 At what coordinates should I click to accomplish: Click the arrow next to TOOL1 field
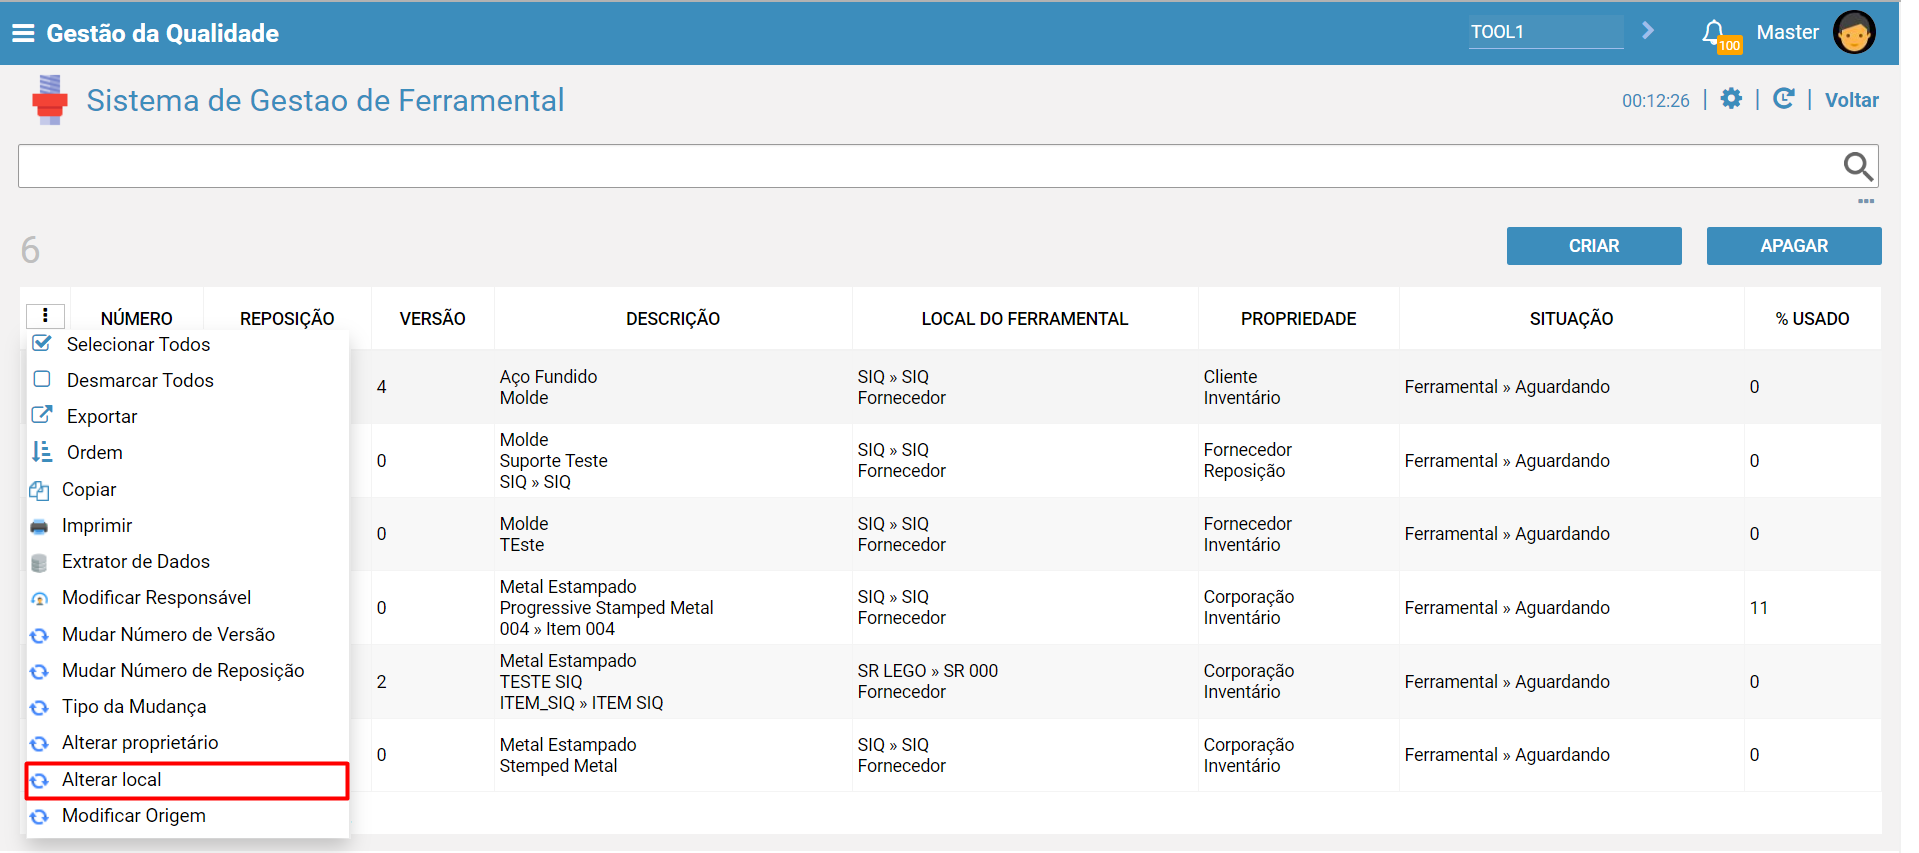coord(1648,31)
